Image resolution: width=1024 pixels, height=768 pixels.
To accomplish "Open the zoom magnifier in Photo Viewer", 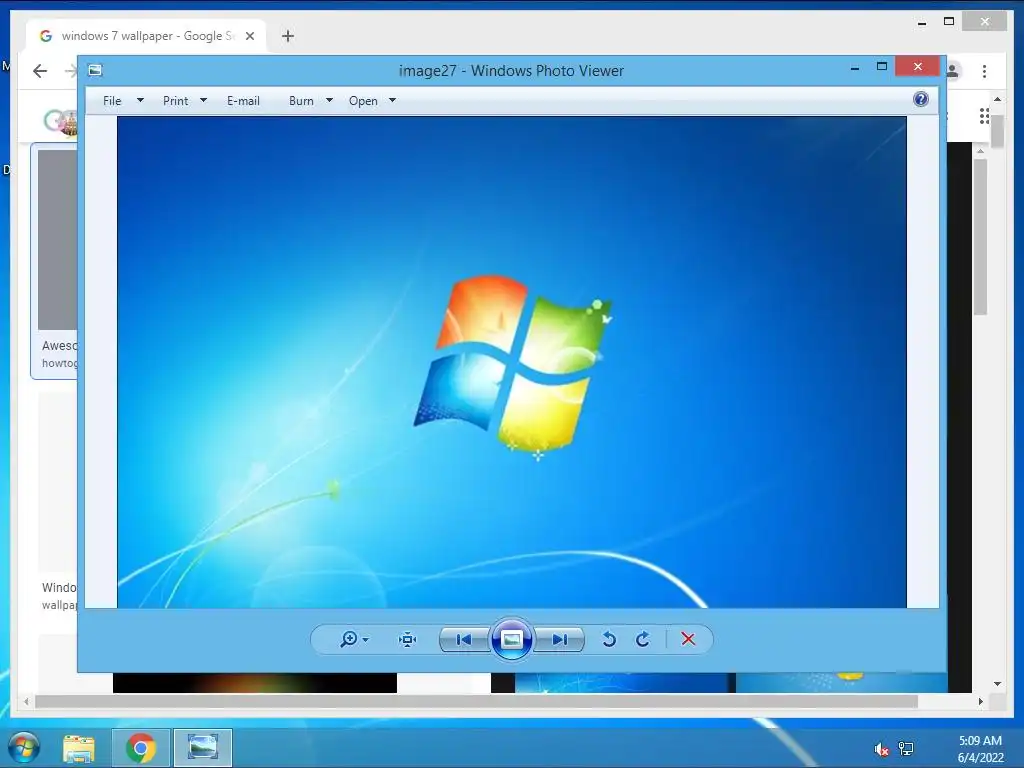I will [x=349, y=639].
